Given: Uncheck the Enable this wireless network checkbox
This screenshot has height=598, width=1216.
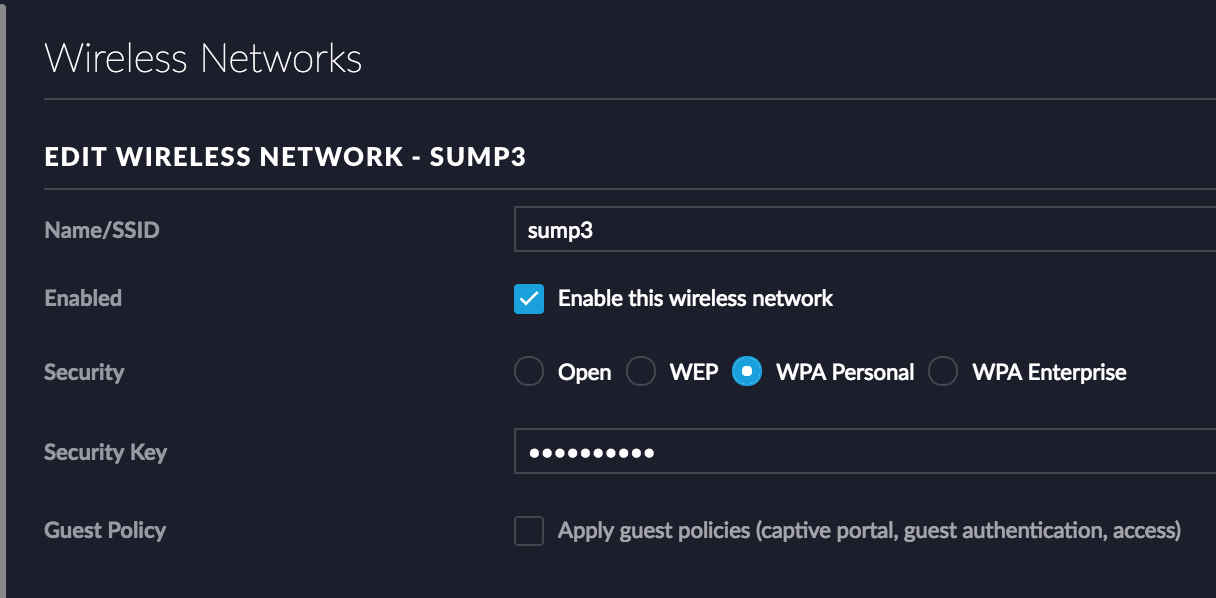Looking at the screenshot, I should (529, 298).
